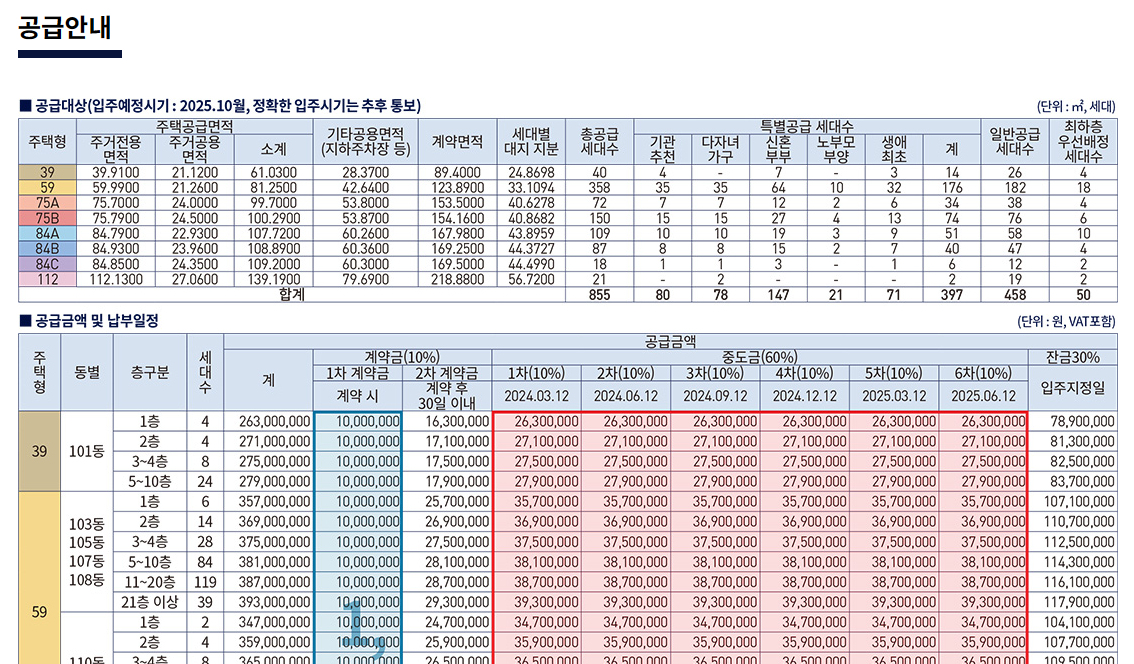This screenshot has width=1134, height=664.
Task: Click the 중도금(60%) header
Action: pyautogui.click(x=759, y=357)
